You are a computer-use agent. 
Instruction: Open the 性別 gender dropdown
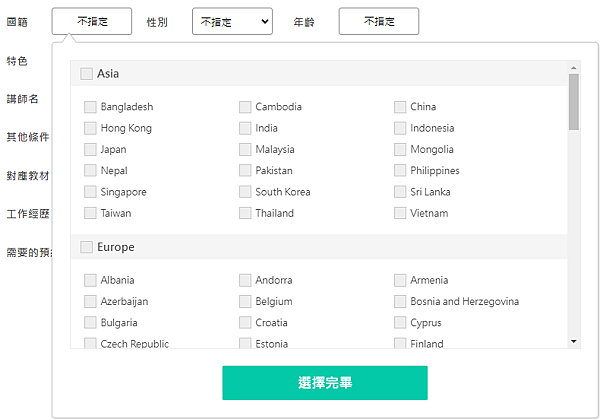[x=232, y=21]
